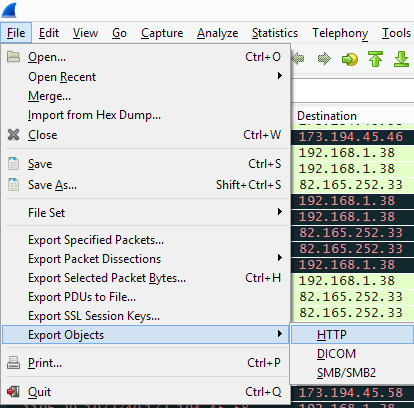
Task: Open the View menu
Action: tap(85, 33)
